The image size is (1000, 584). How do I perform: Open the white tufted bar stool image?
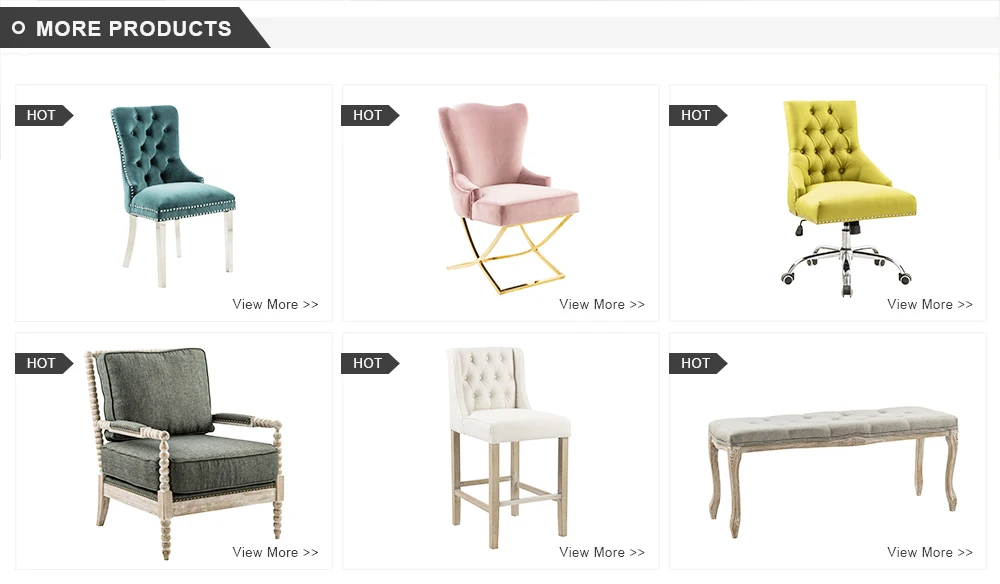508,447
